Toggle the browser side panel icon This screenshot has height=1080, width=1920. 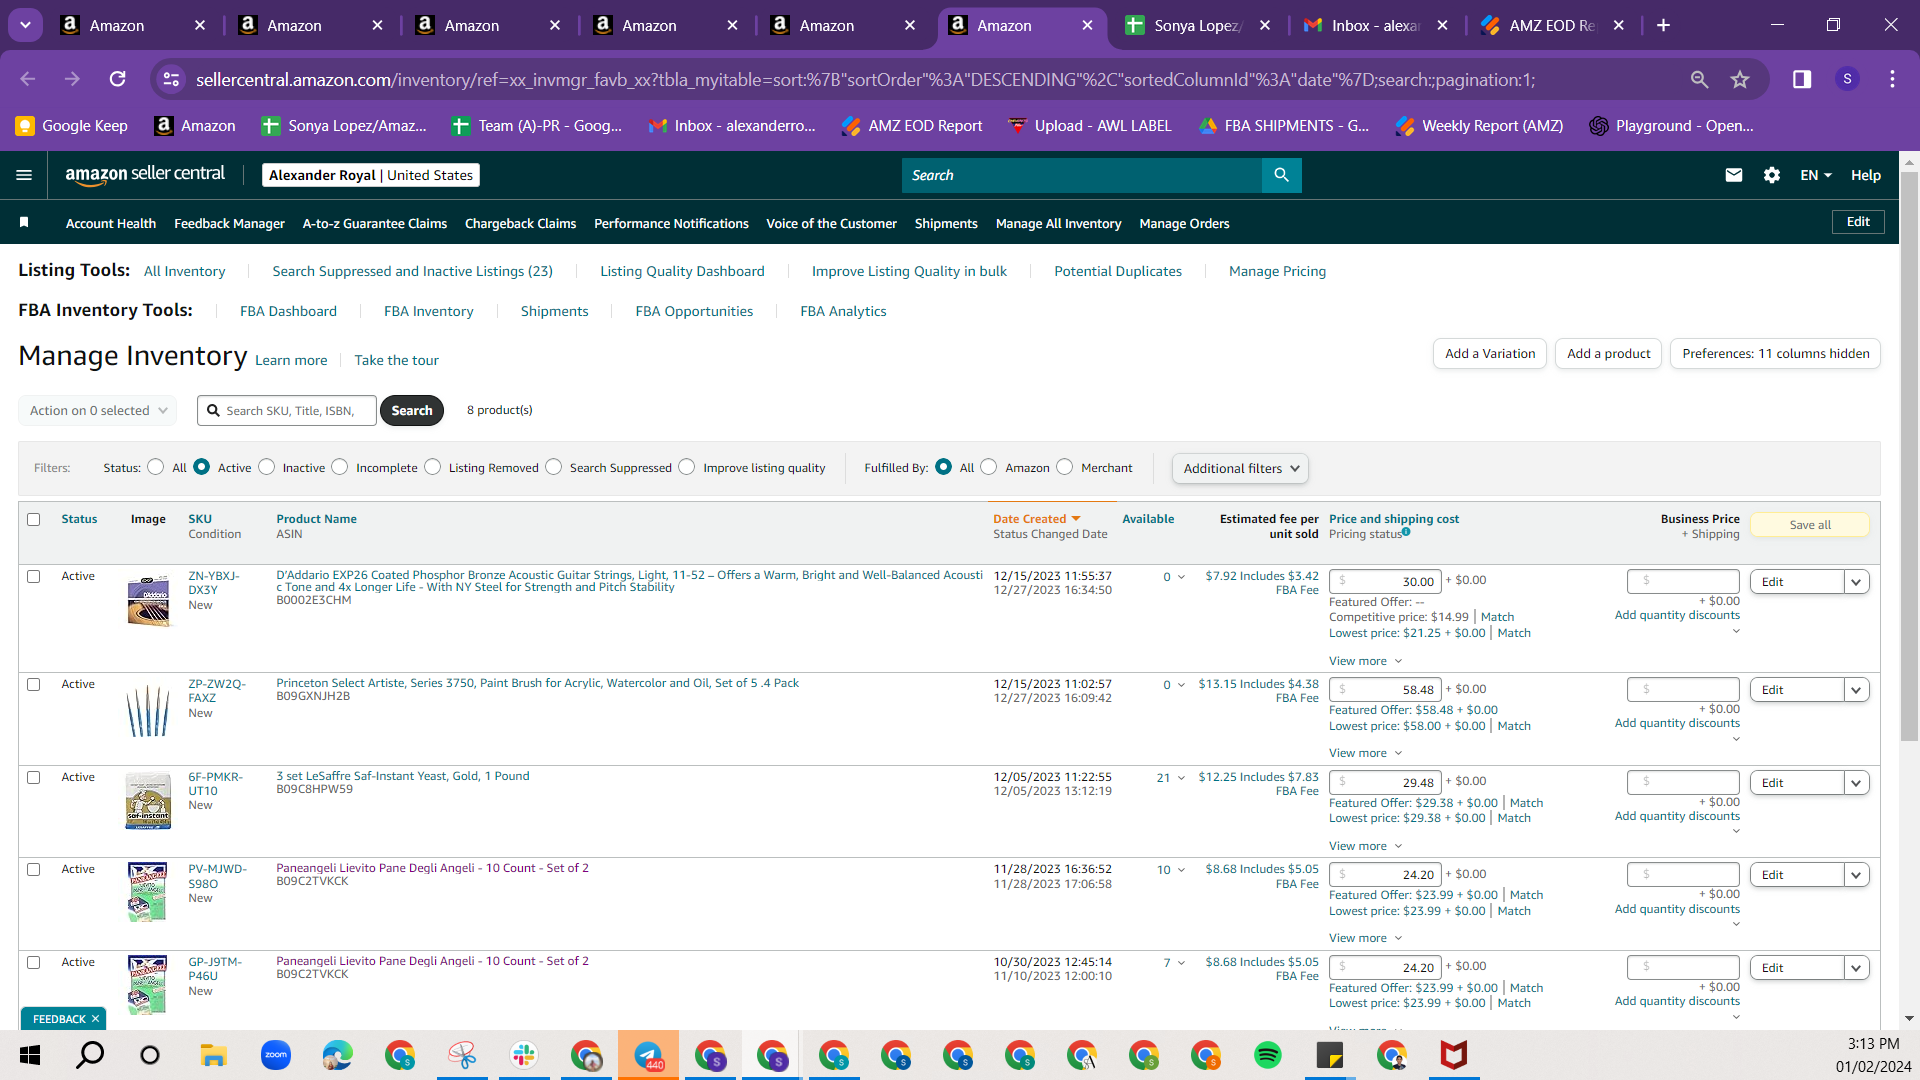(1802, 79)
